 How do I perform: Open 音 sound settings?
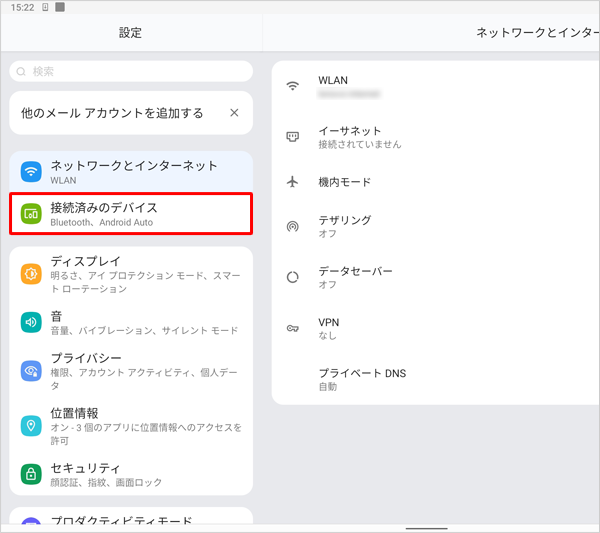(131, 322)
